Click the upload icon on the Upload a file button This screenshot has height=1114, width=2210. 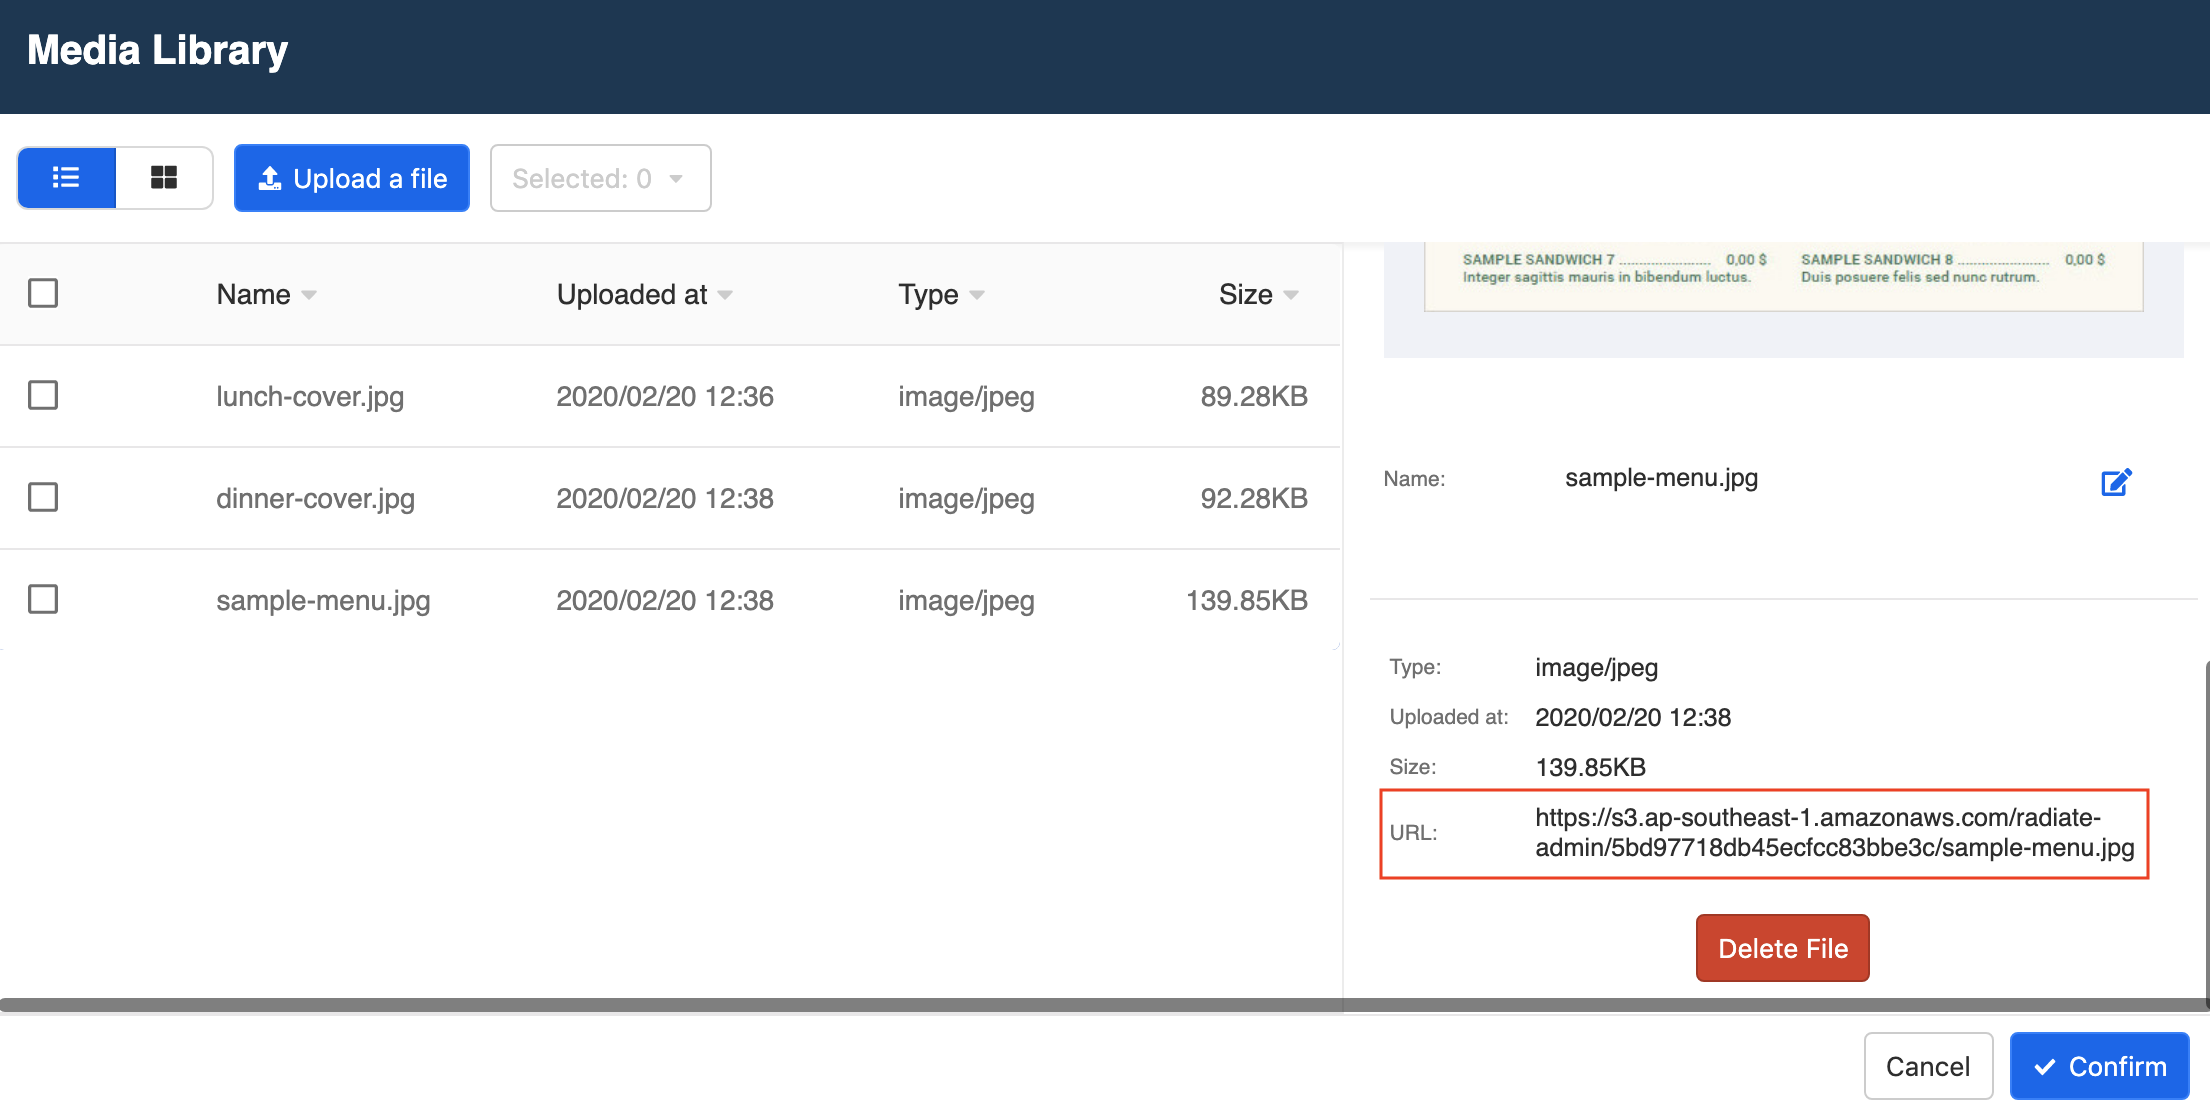[270, 179]
